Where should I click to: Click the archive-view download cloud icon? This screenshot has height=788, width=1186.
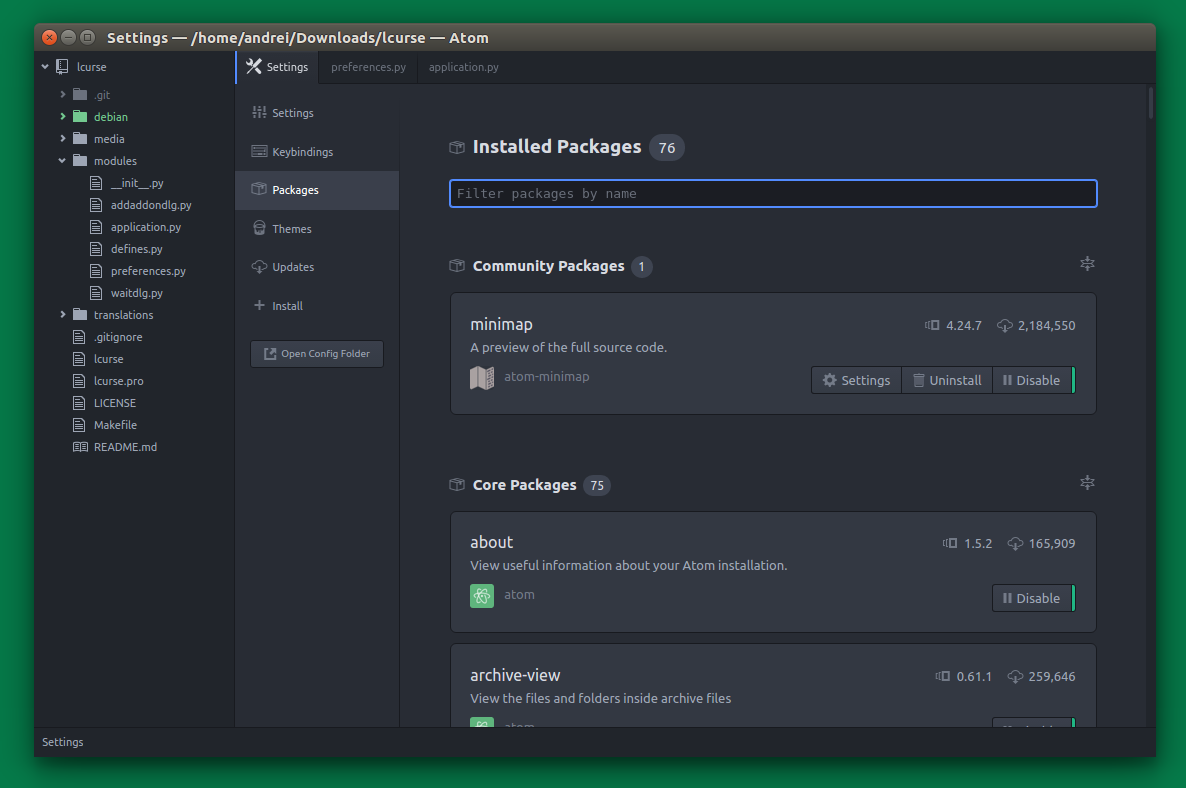[1015, 676]
